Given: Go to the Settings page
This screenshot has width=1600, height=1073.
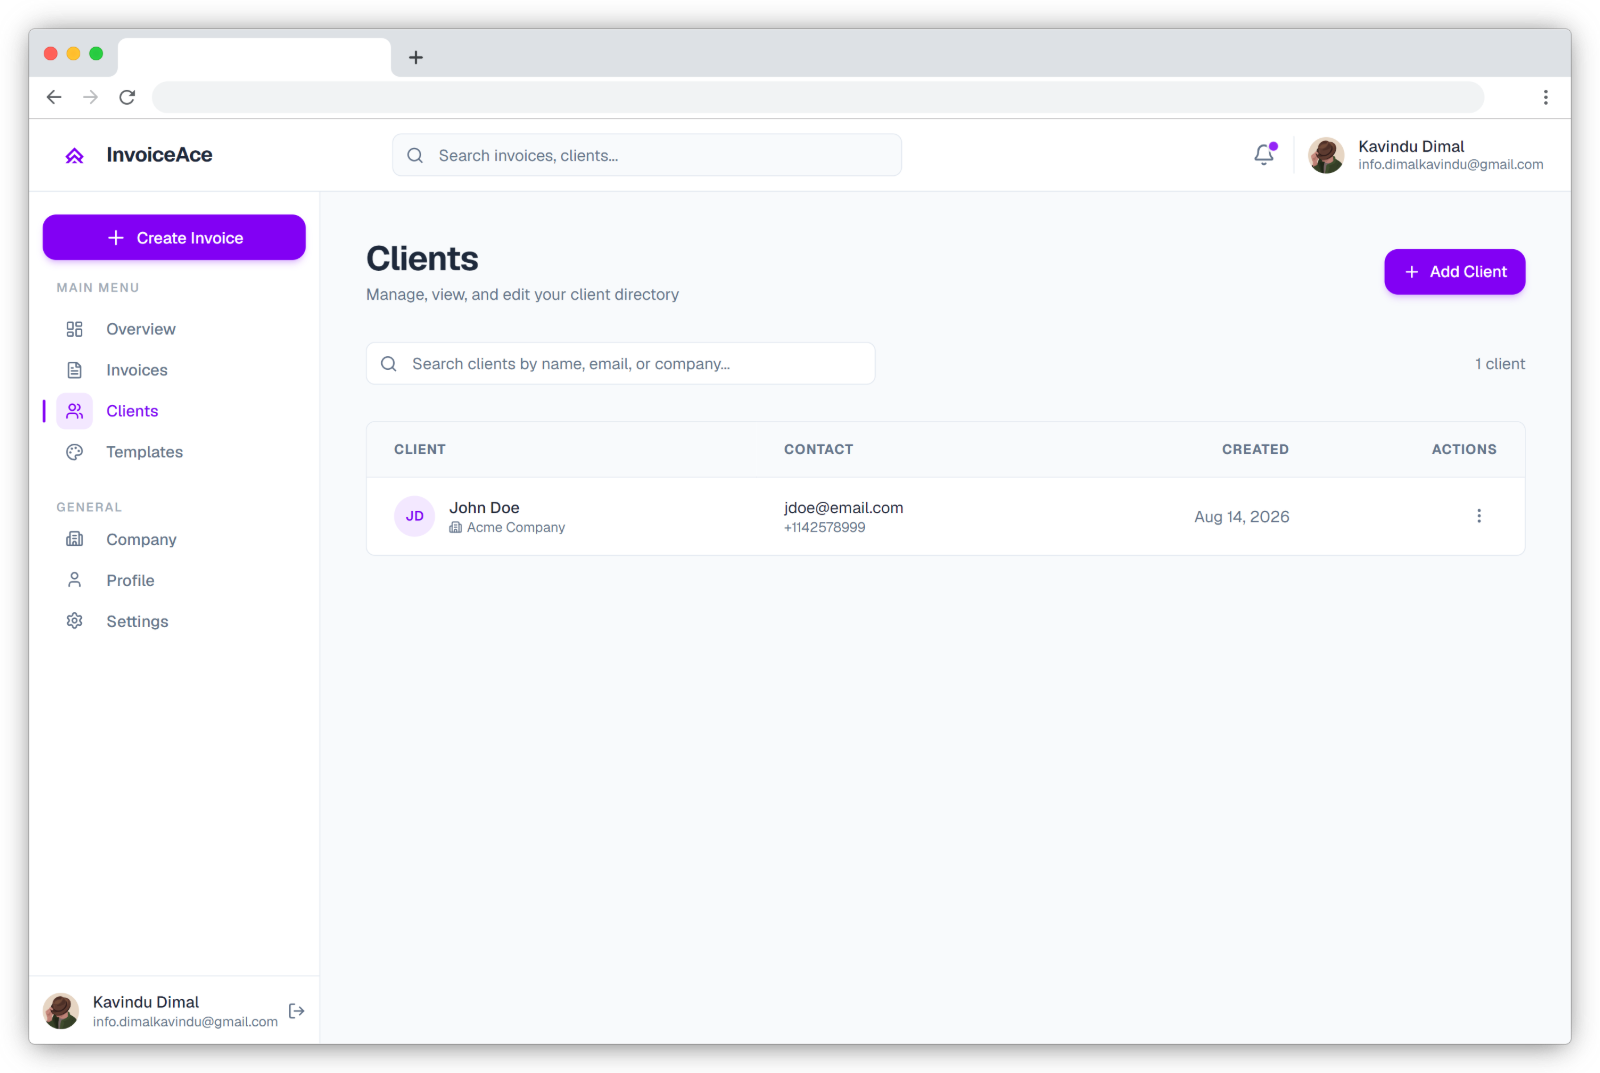Looking at the screenshot, I should tap(174, 621).
